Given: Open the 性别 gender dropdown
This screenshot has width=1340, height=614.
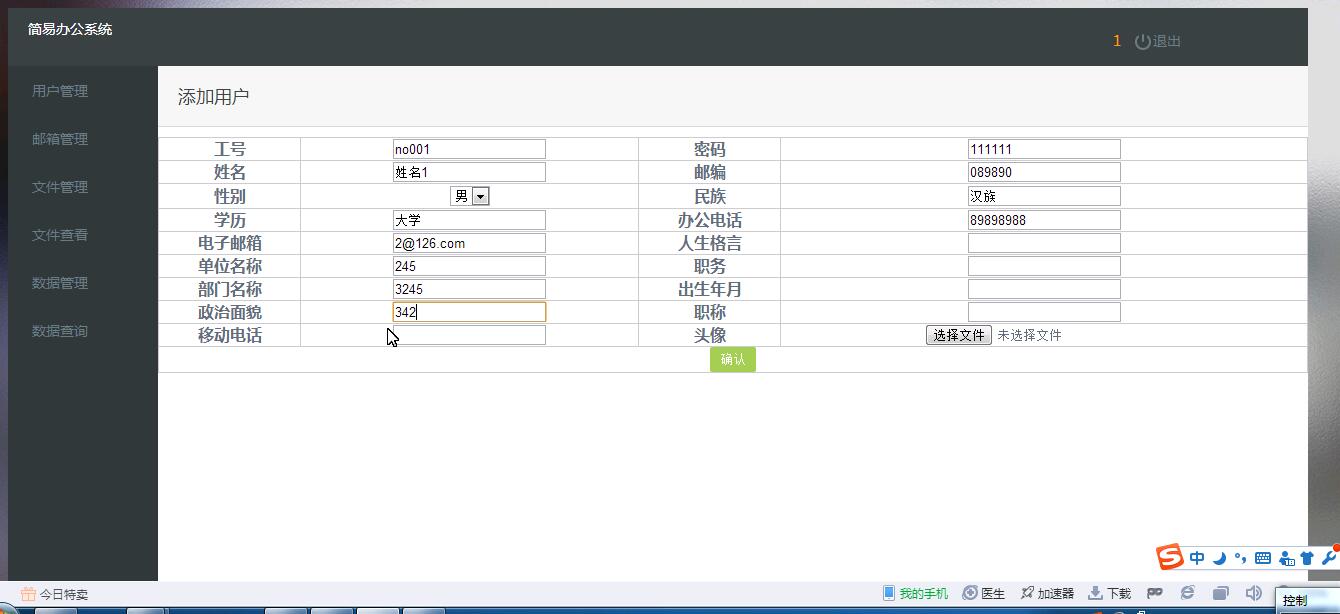Looking at the screenshot, I should coord(469,196).
